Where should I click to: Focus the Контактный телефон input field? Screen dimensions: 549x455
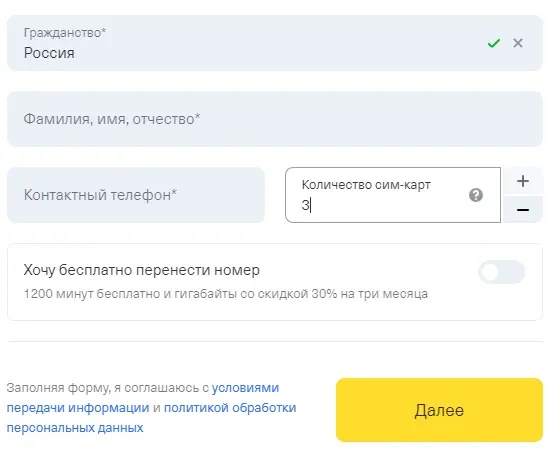[x=136, y=195]
